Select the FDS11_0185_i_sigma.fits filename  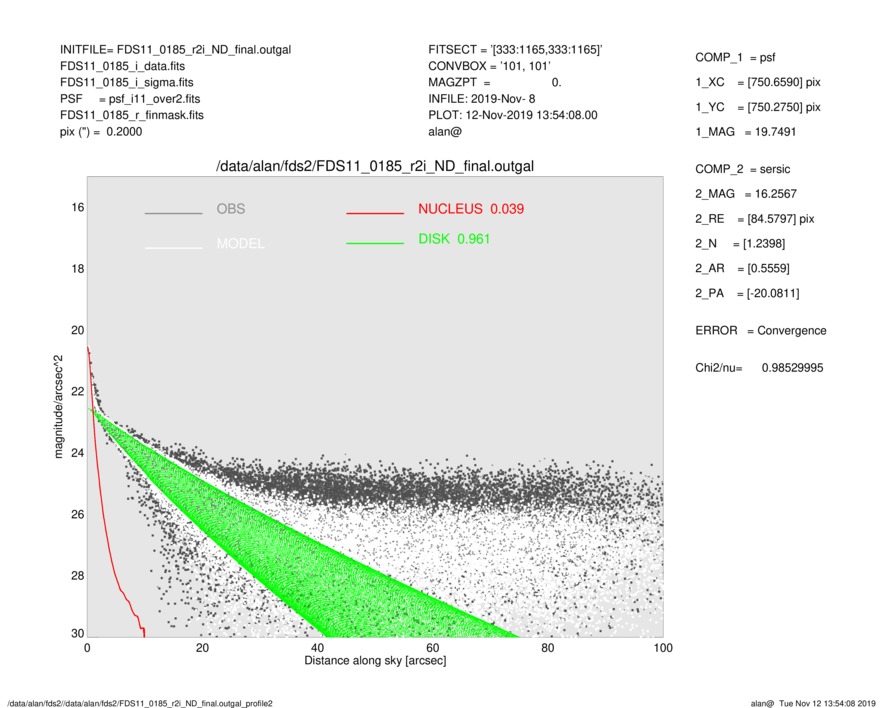pos(126,82)
